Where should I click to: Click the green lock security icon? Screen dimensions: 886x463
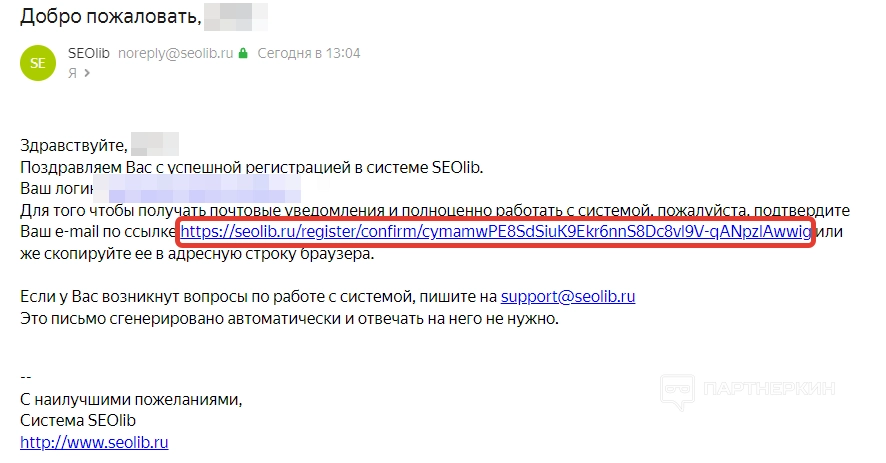pos(242,53)
